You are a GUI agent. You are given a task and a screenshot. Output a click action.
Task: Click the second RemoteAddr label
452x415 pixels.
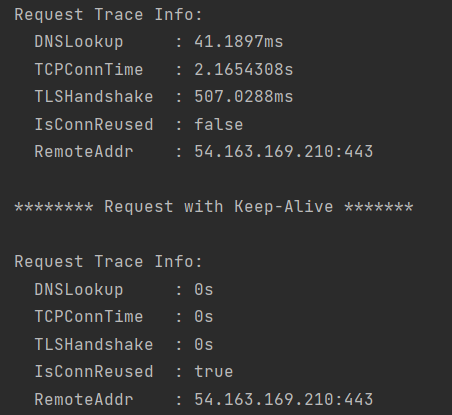click(x=84, y=399)
